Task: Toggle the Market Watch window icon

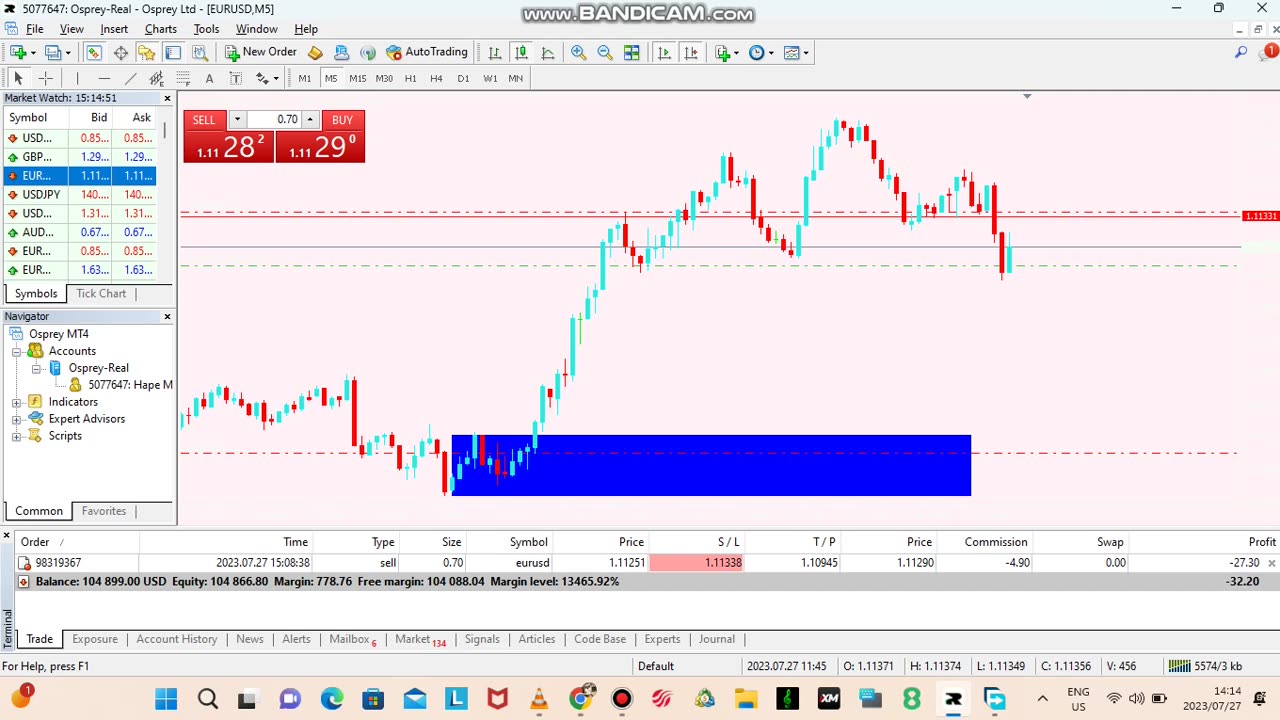Action: 94,52
